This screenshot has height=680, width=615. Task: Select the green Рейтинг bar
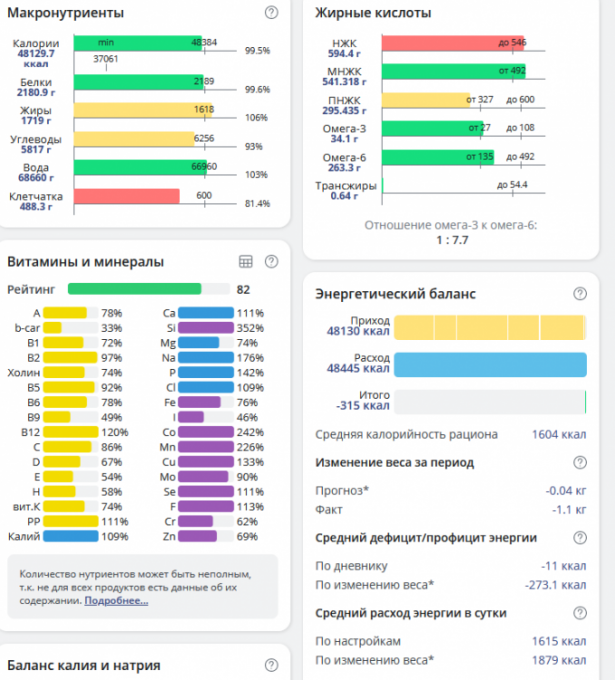pyautogui.click(x=134, y=289)
